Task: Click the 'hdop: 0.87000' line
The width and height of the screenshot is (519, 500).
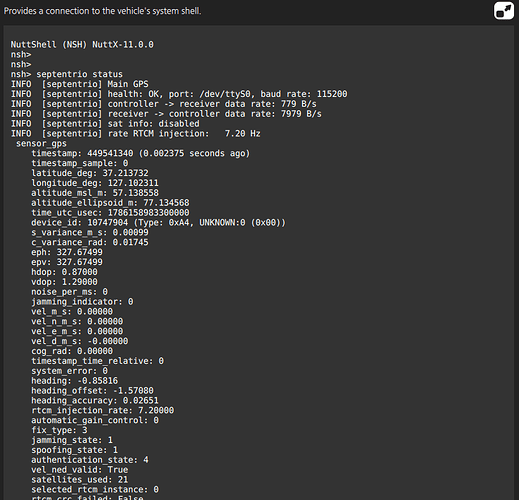Action: (64, 272)
